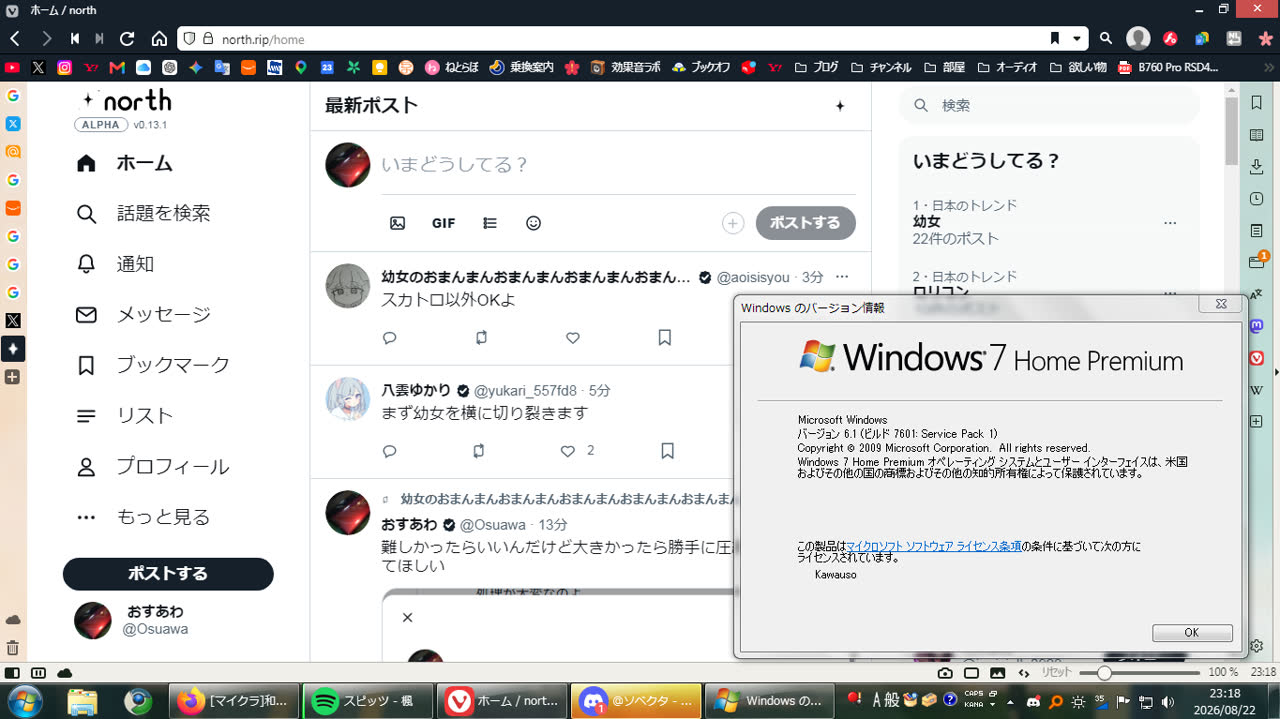This screenshot has height=719, width=1280.
Task: Toggle the bookmark icon in address bar
Action: click(x=1054, y=39)
